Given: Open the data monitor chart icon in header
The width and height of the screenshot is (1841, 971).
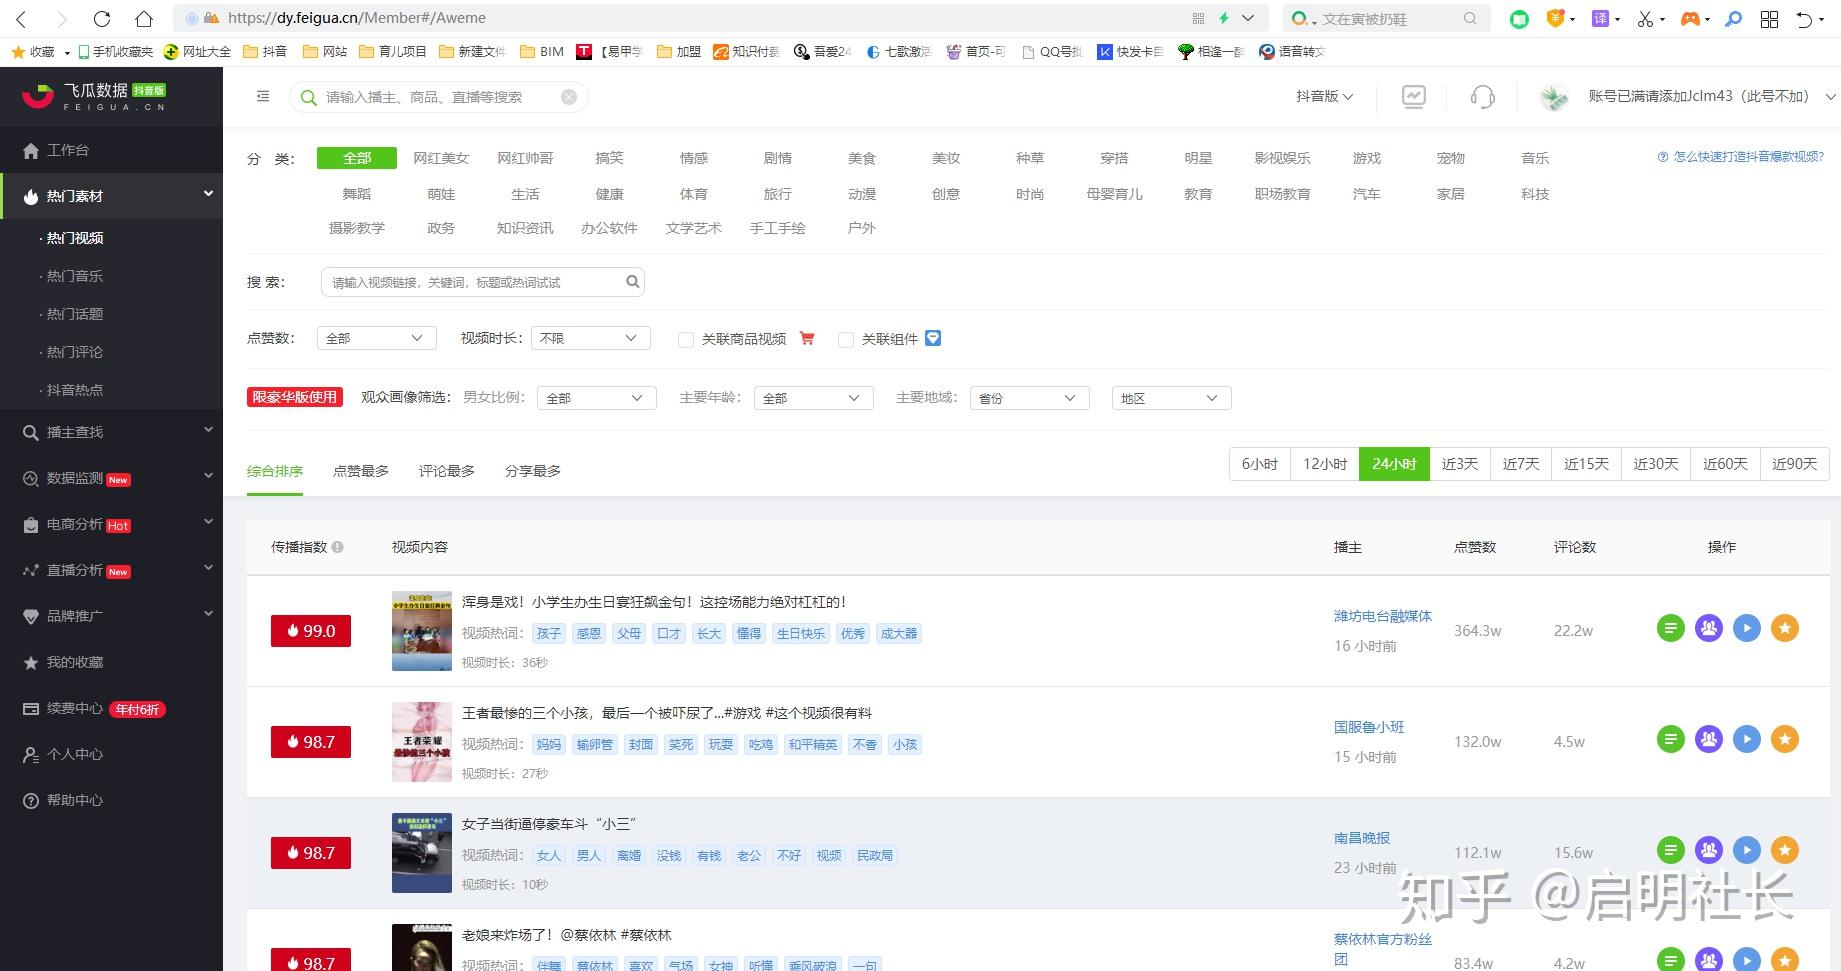Looking at the screenshot, I should coord(1413,97).
